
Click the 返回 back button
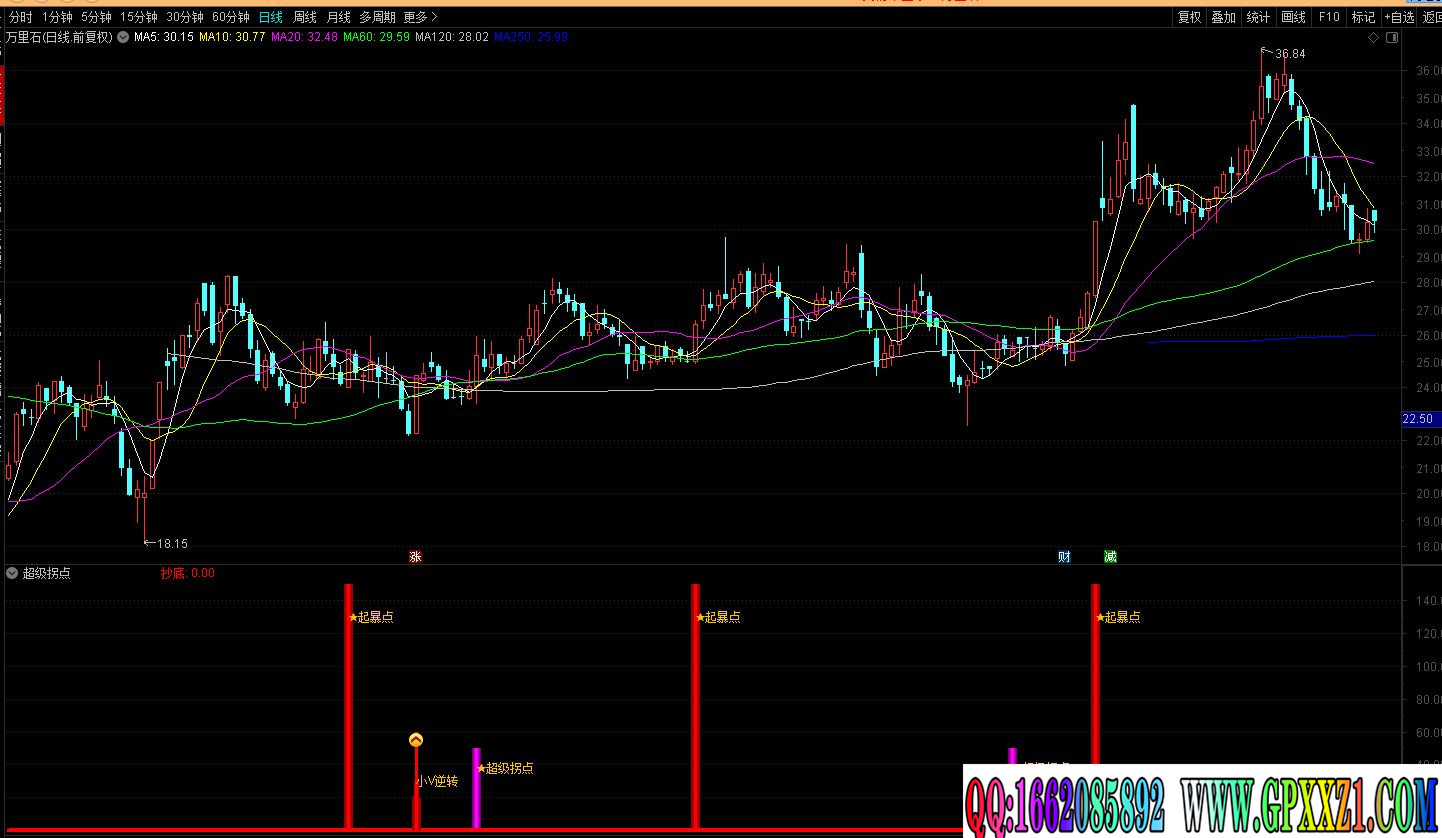tap(1431, 17)
